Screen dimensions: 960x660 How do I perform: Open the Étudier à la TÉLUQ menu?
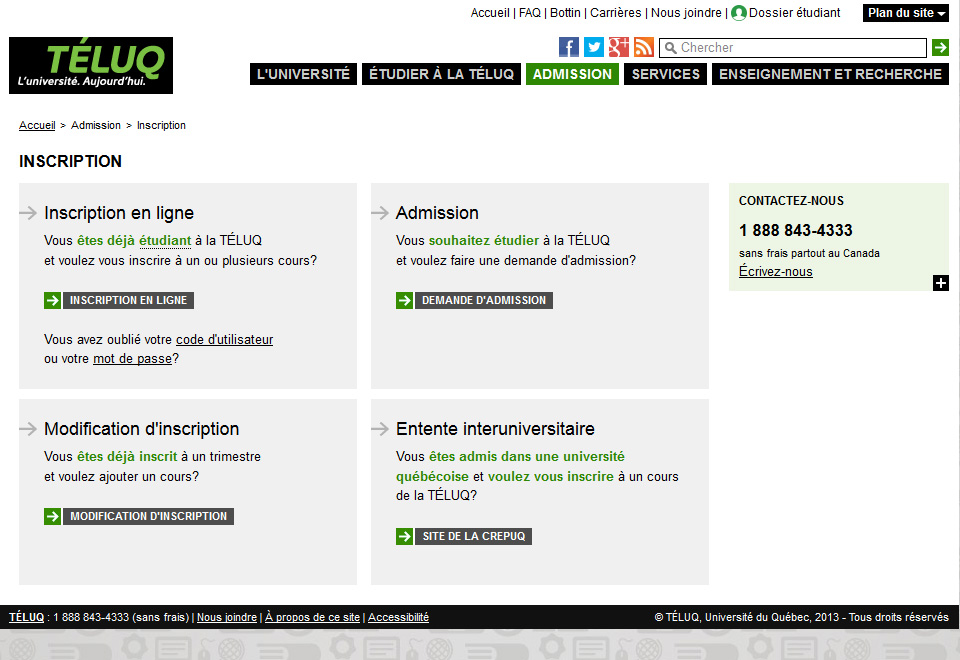click(x=441, y=74)
